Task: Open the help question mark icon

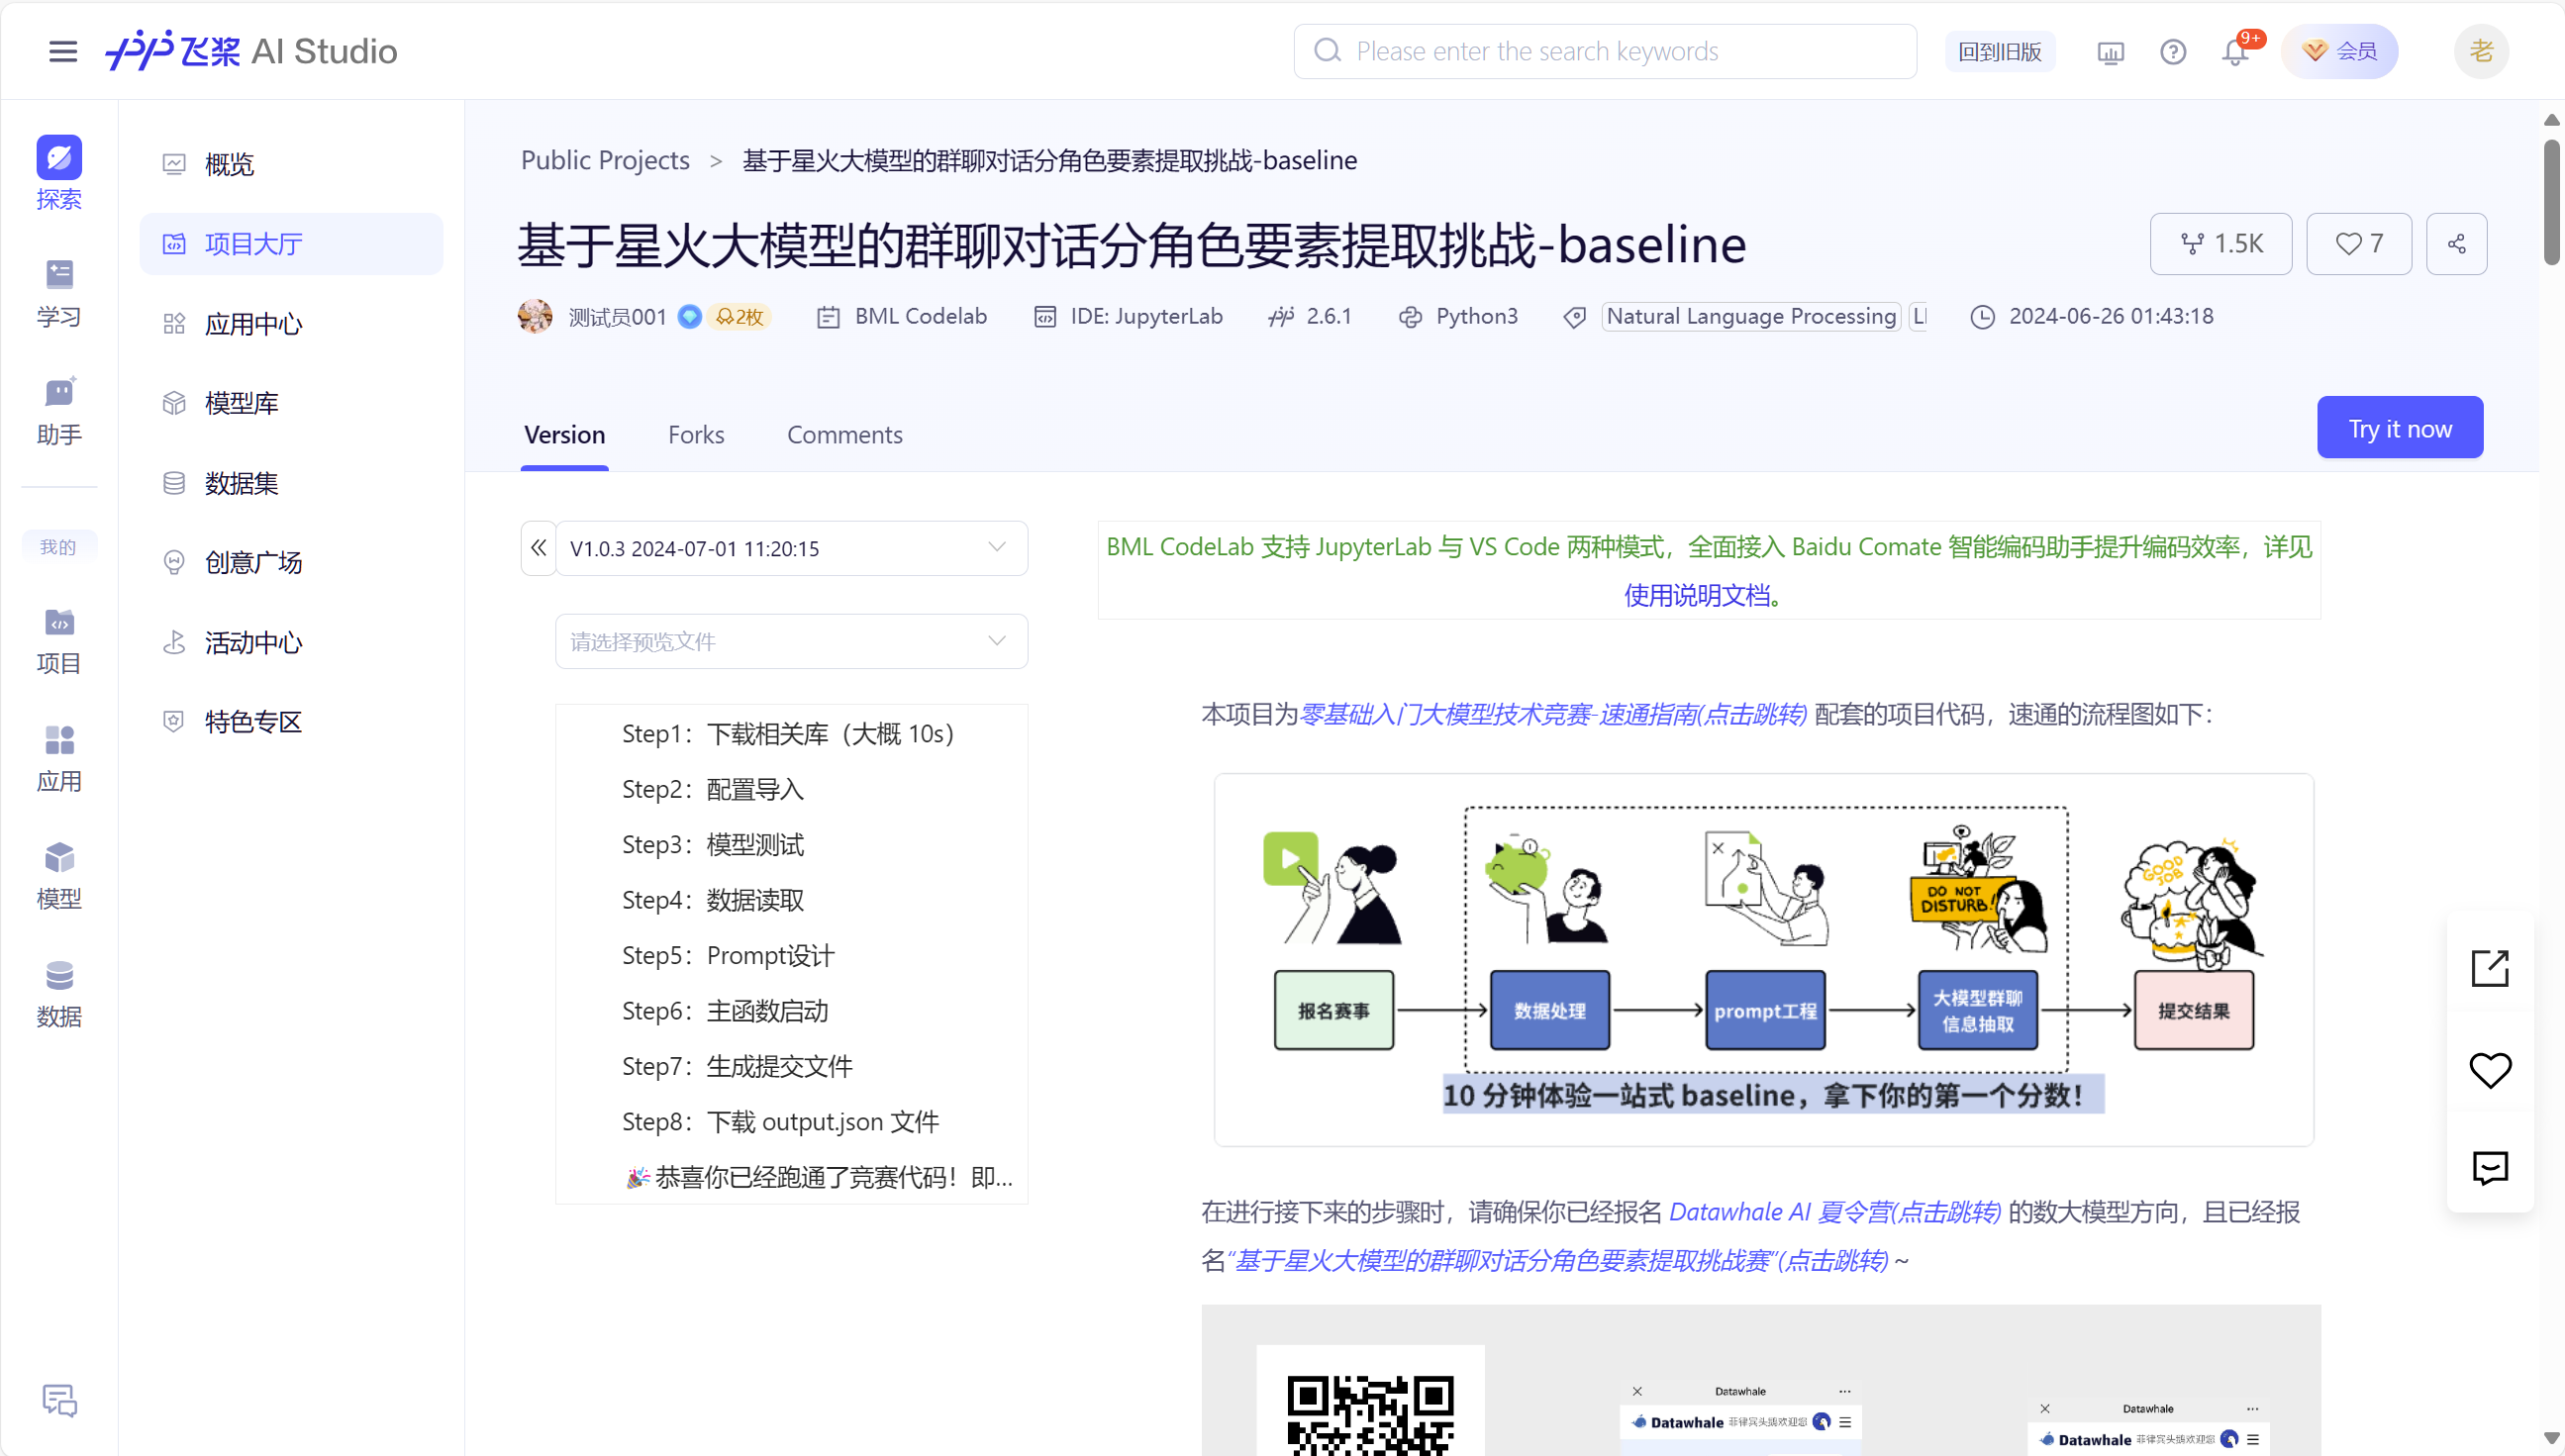Action: [2172, 52]
